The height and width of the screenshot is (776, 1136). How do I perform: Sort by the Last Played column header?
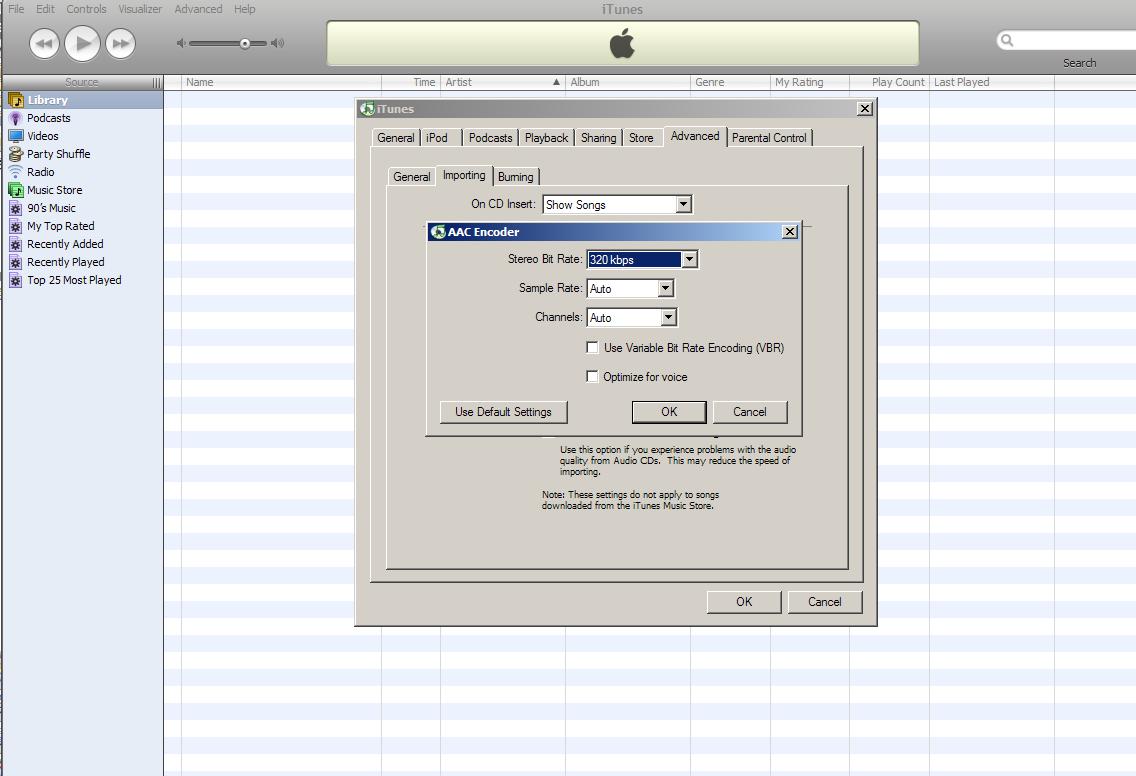(992, 82)
